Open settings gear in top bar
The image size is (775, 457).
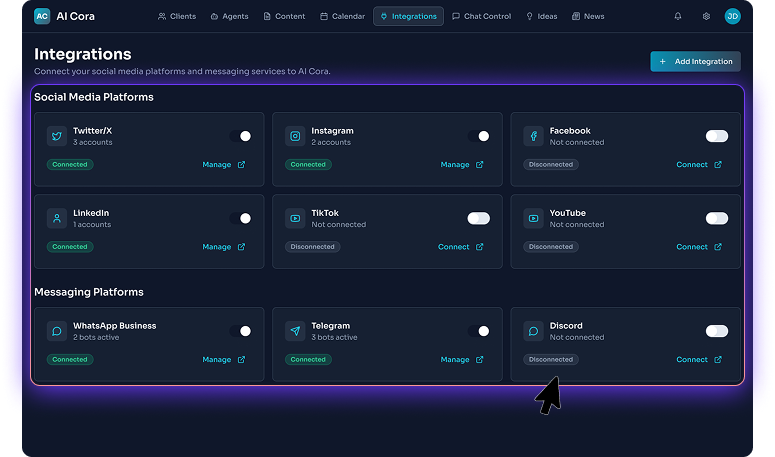(706, 16)
